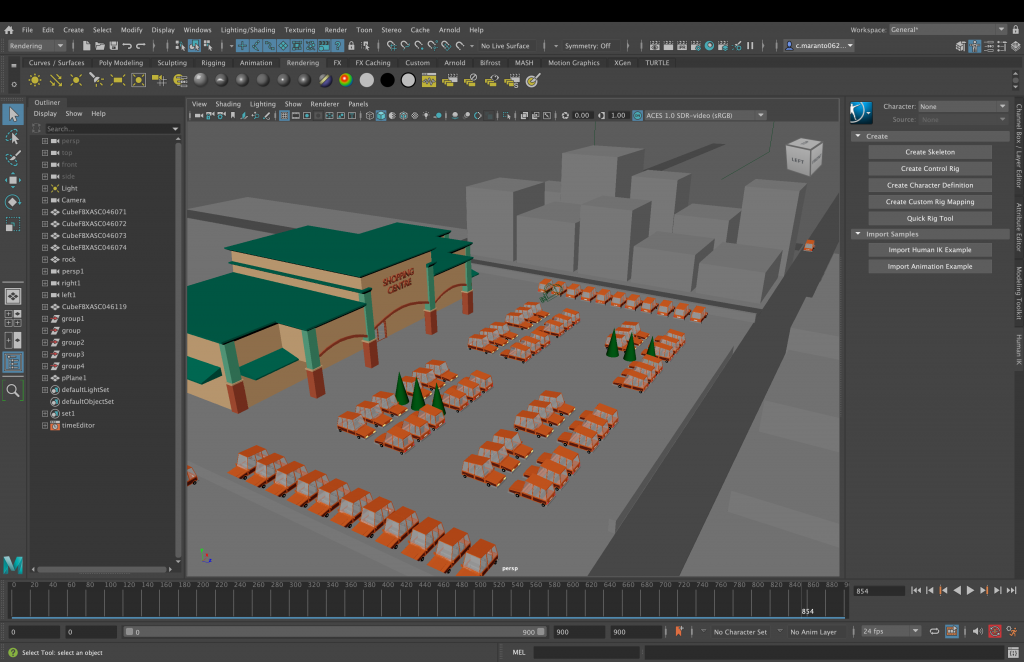
Task: Click the save scene icon in status line
Action: 113,46
